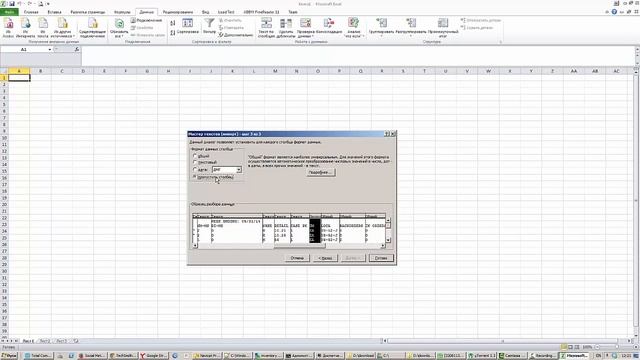The height and width of the screenshot is (360, 640).
Task: Switch to the Page Layout ribbon tab
Action: point(88,12)
